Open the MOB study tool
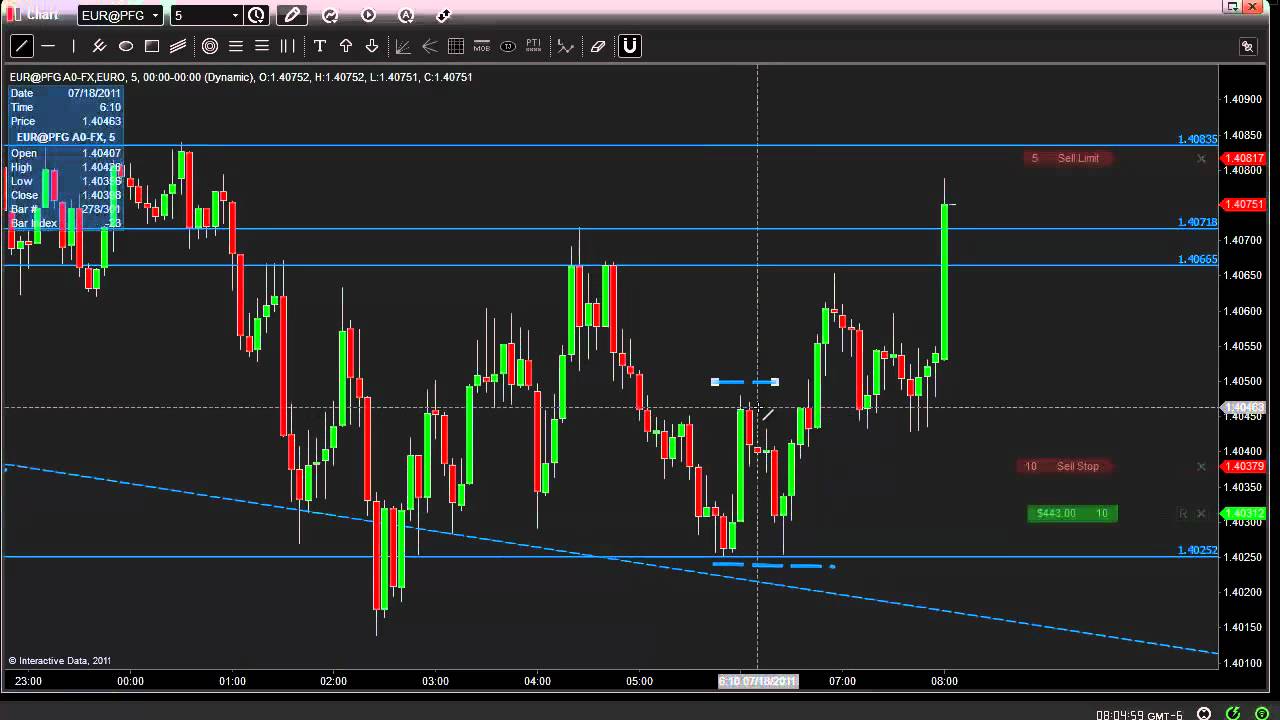1280x720 pixels. click(x=481, y=46)
